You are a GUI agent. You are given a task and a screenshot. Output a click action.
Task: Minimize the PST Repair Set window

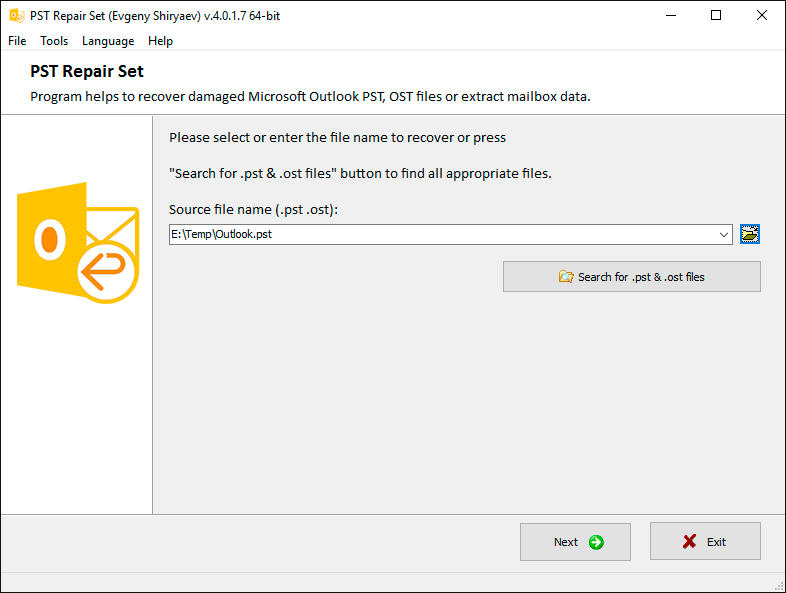tap(671, 16)
